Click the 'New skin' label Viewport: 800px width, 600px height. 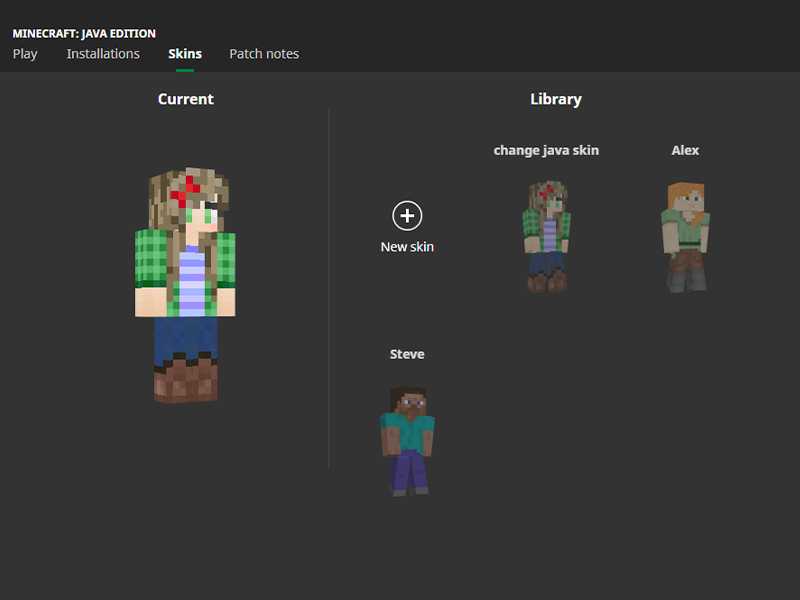(407, 247)
